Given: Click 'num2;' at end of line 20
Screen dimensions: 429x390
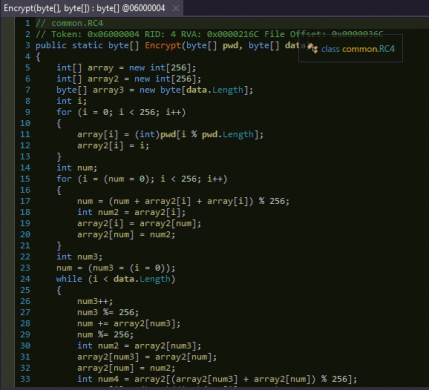Looking at the screenshot, I should pyautogui.click(x=163, y=234).
